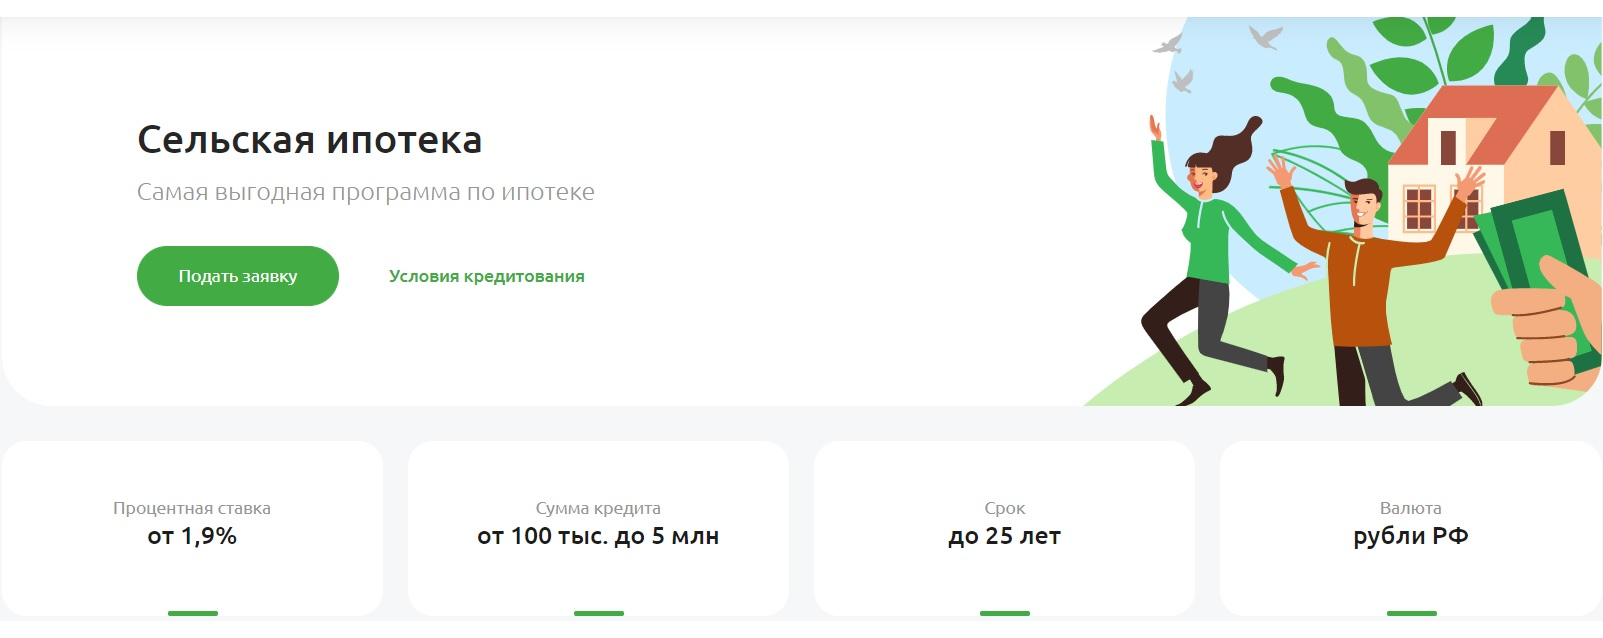Click green bar under Процентная ставка card
Viewport: 1603px width, 638px height.
tap(192, 613)
